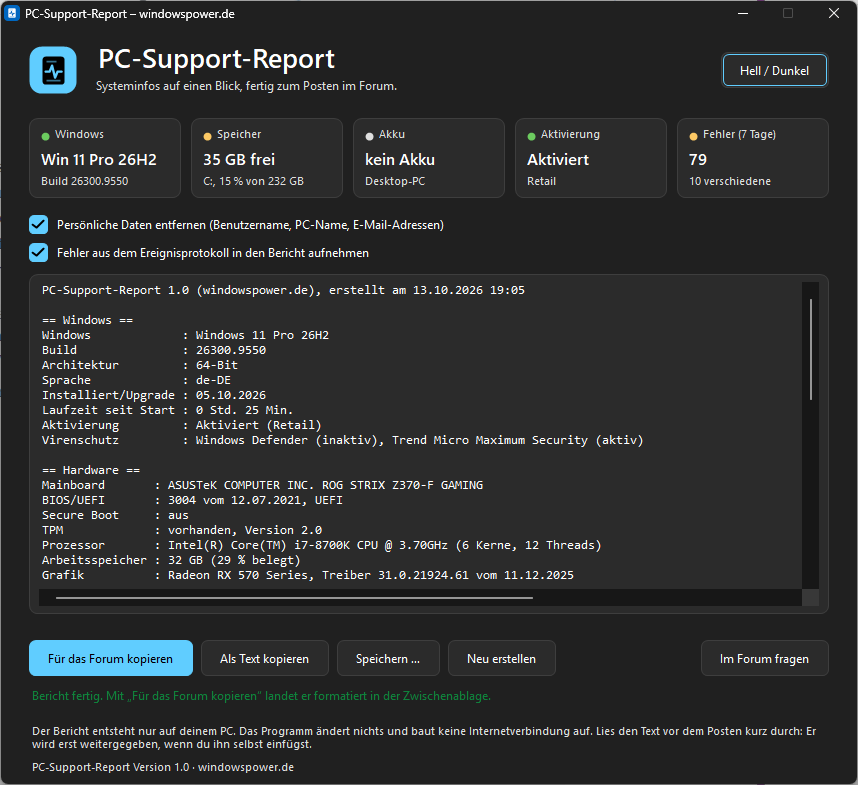
Task: Uncheck 'Persönliche Daten entfernen' checkbox
Action: pyautogui.click(x=39, y=225)
